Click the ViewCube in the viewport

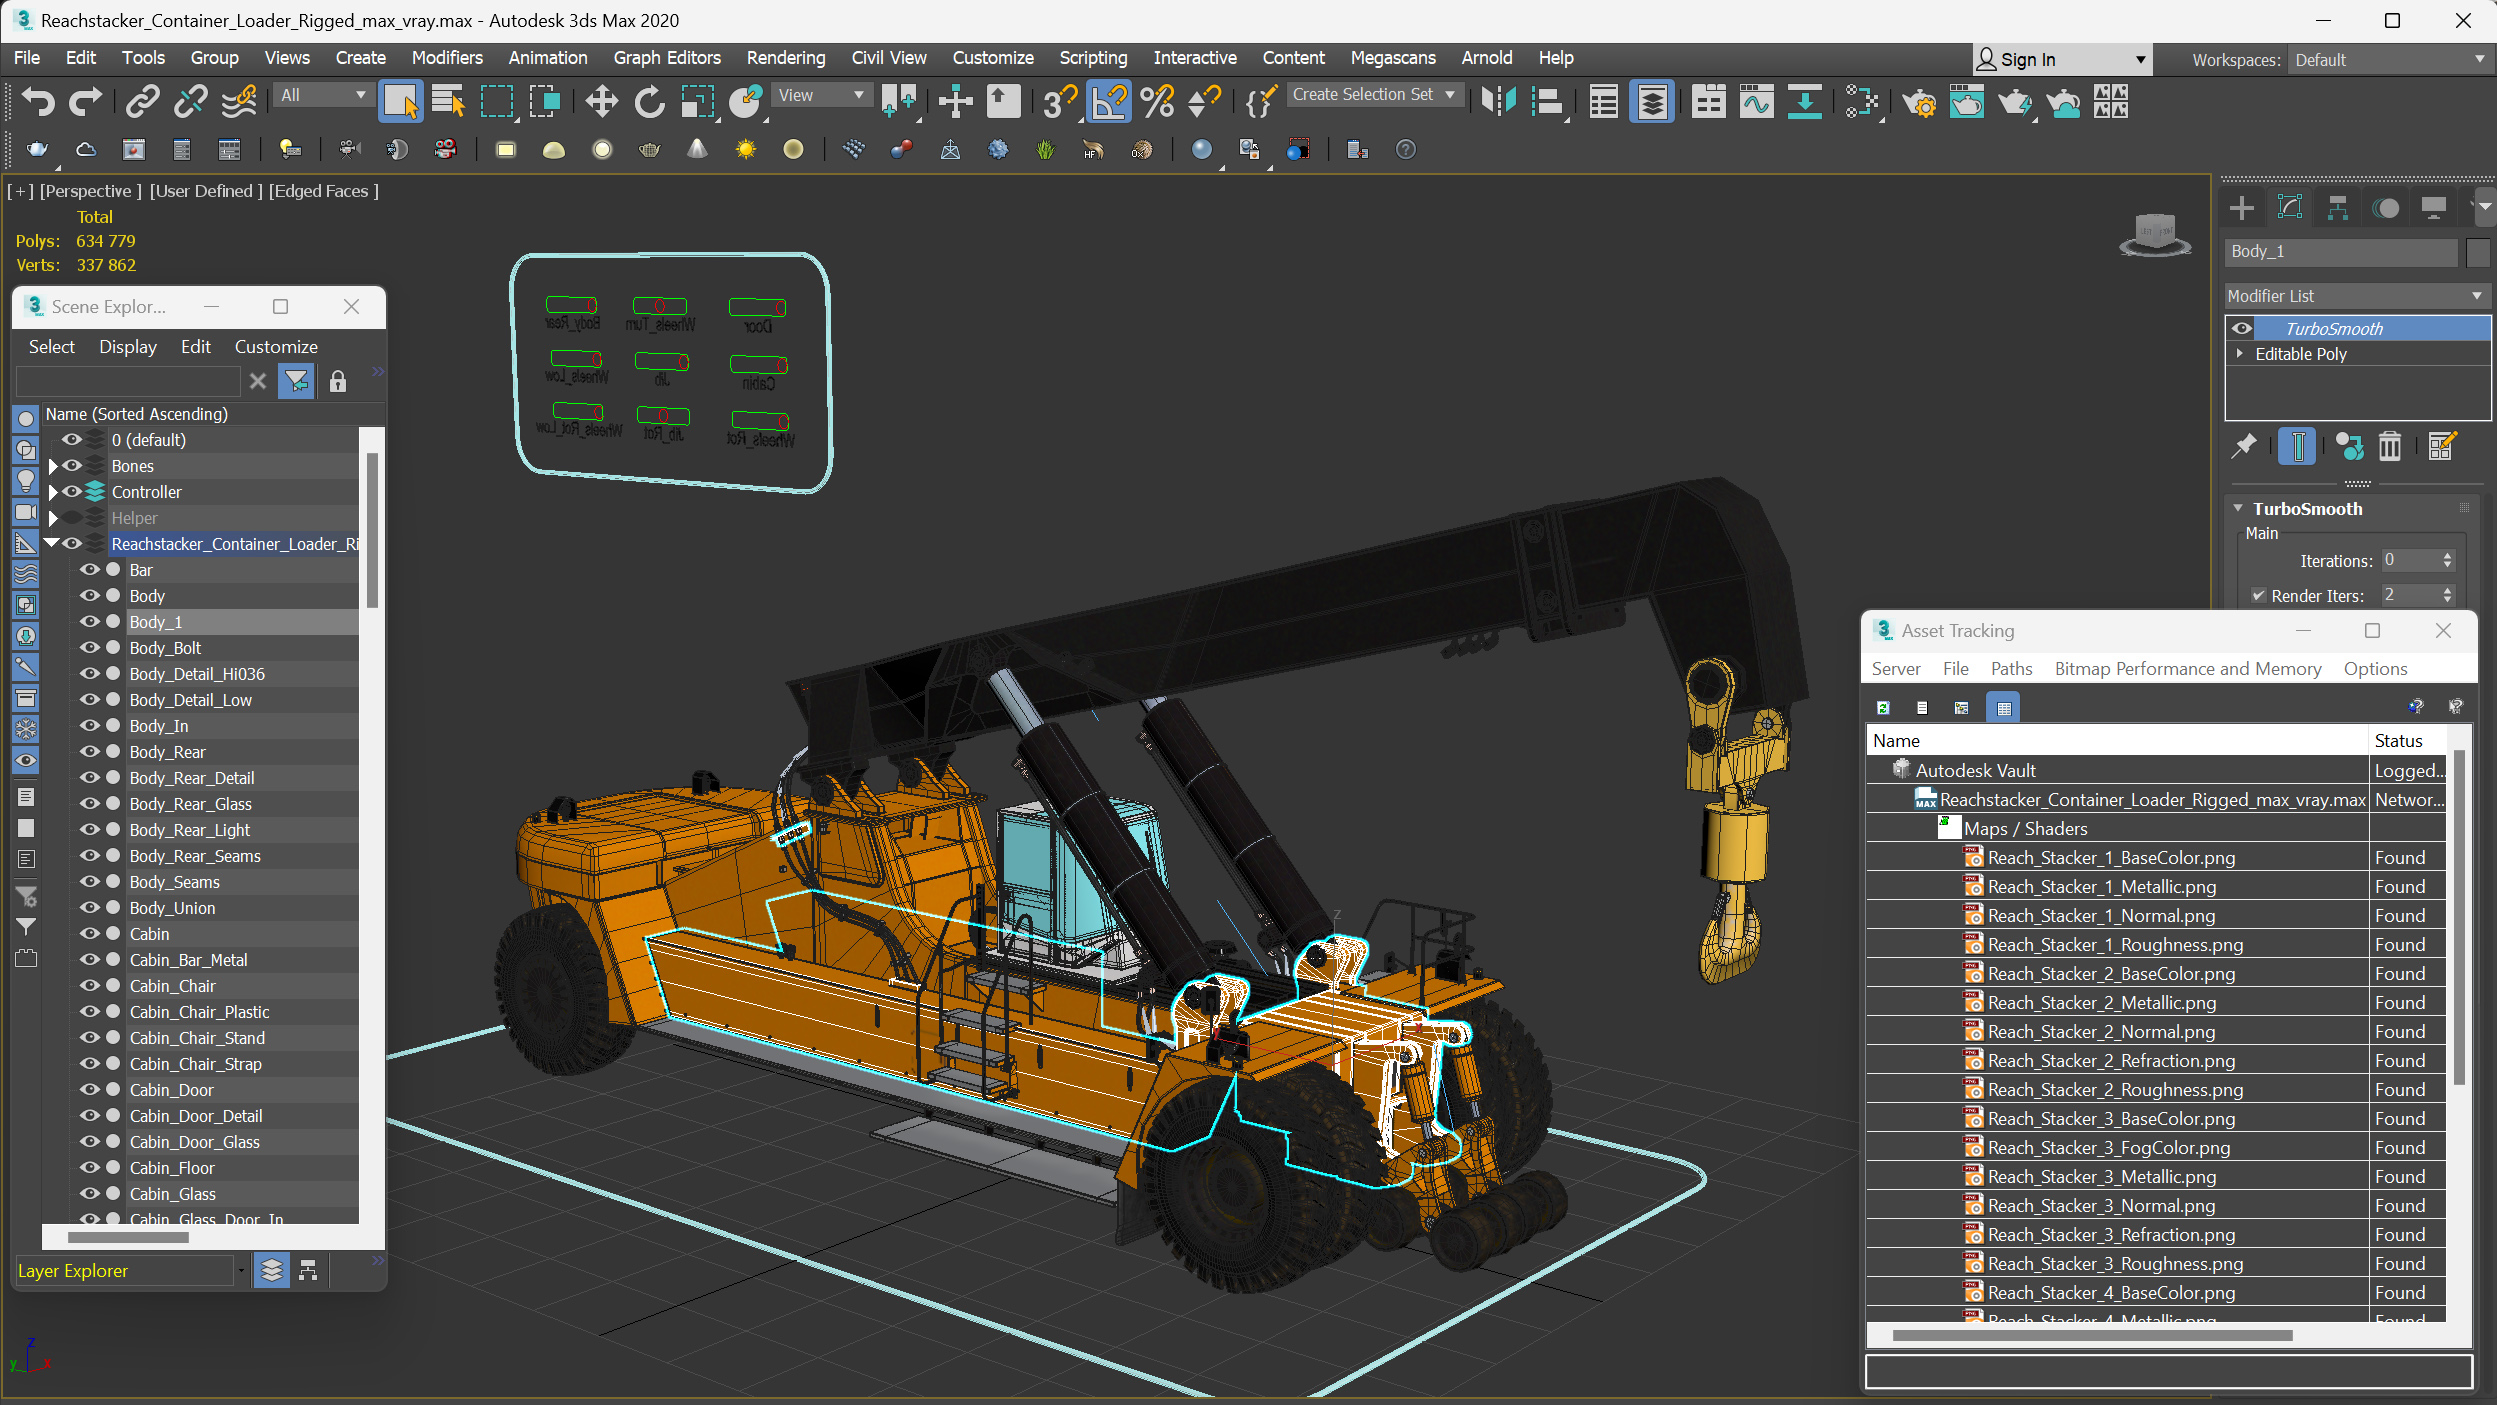(2155, 235)
